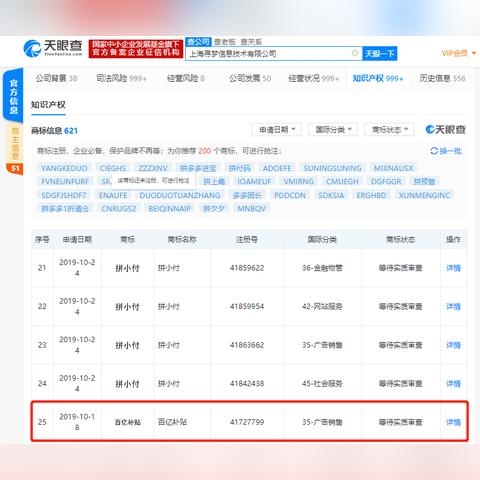Image resolution: width=480 pixels, height=480 pixels.
Task: Click the red 官方备案企业征信机构 banner
Action: click(x=136, y=49)
